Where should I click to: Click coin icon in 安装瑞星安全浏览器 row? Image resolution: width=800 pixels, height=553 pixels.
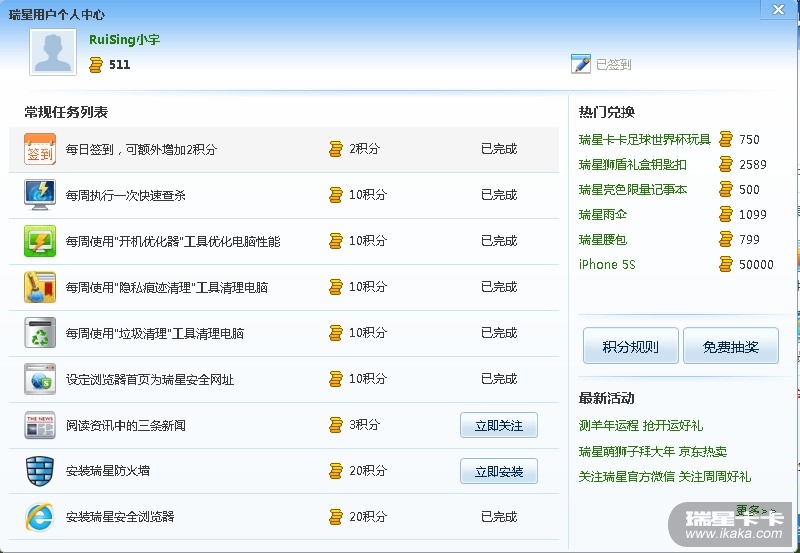(x=336, y=517)
